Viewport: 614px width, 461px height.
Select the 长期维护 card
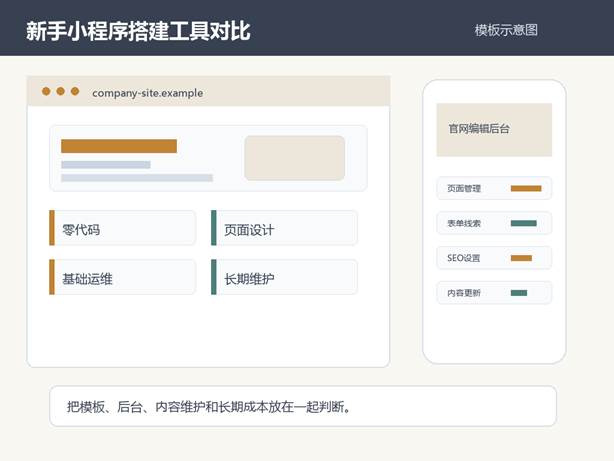pyautogui.click(x=284, y=277)
